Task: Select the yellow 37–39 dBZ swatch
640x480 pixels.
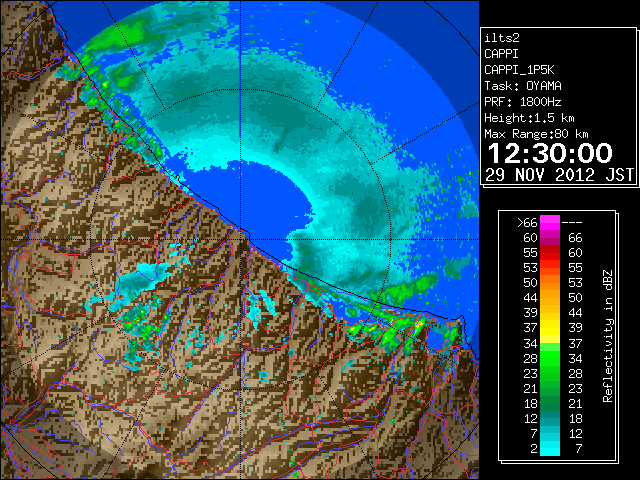Action: pyautogui.click(x=550, y=328)
